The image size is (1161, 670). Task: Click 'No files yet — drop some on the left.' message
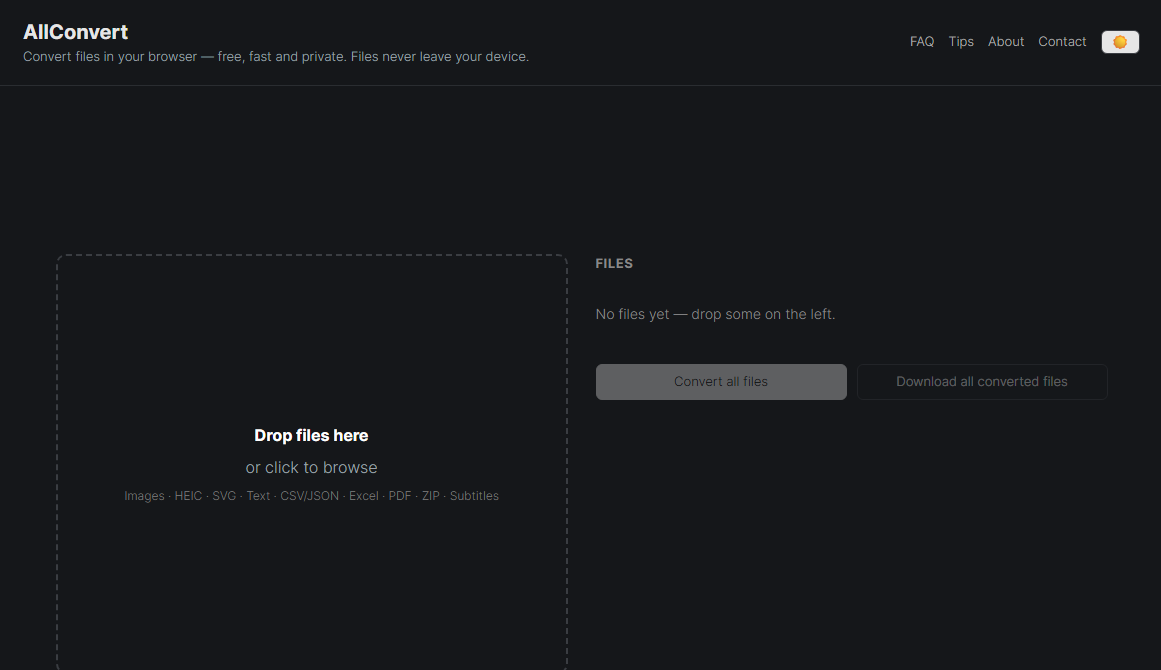715,315
